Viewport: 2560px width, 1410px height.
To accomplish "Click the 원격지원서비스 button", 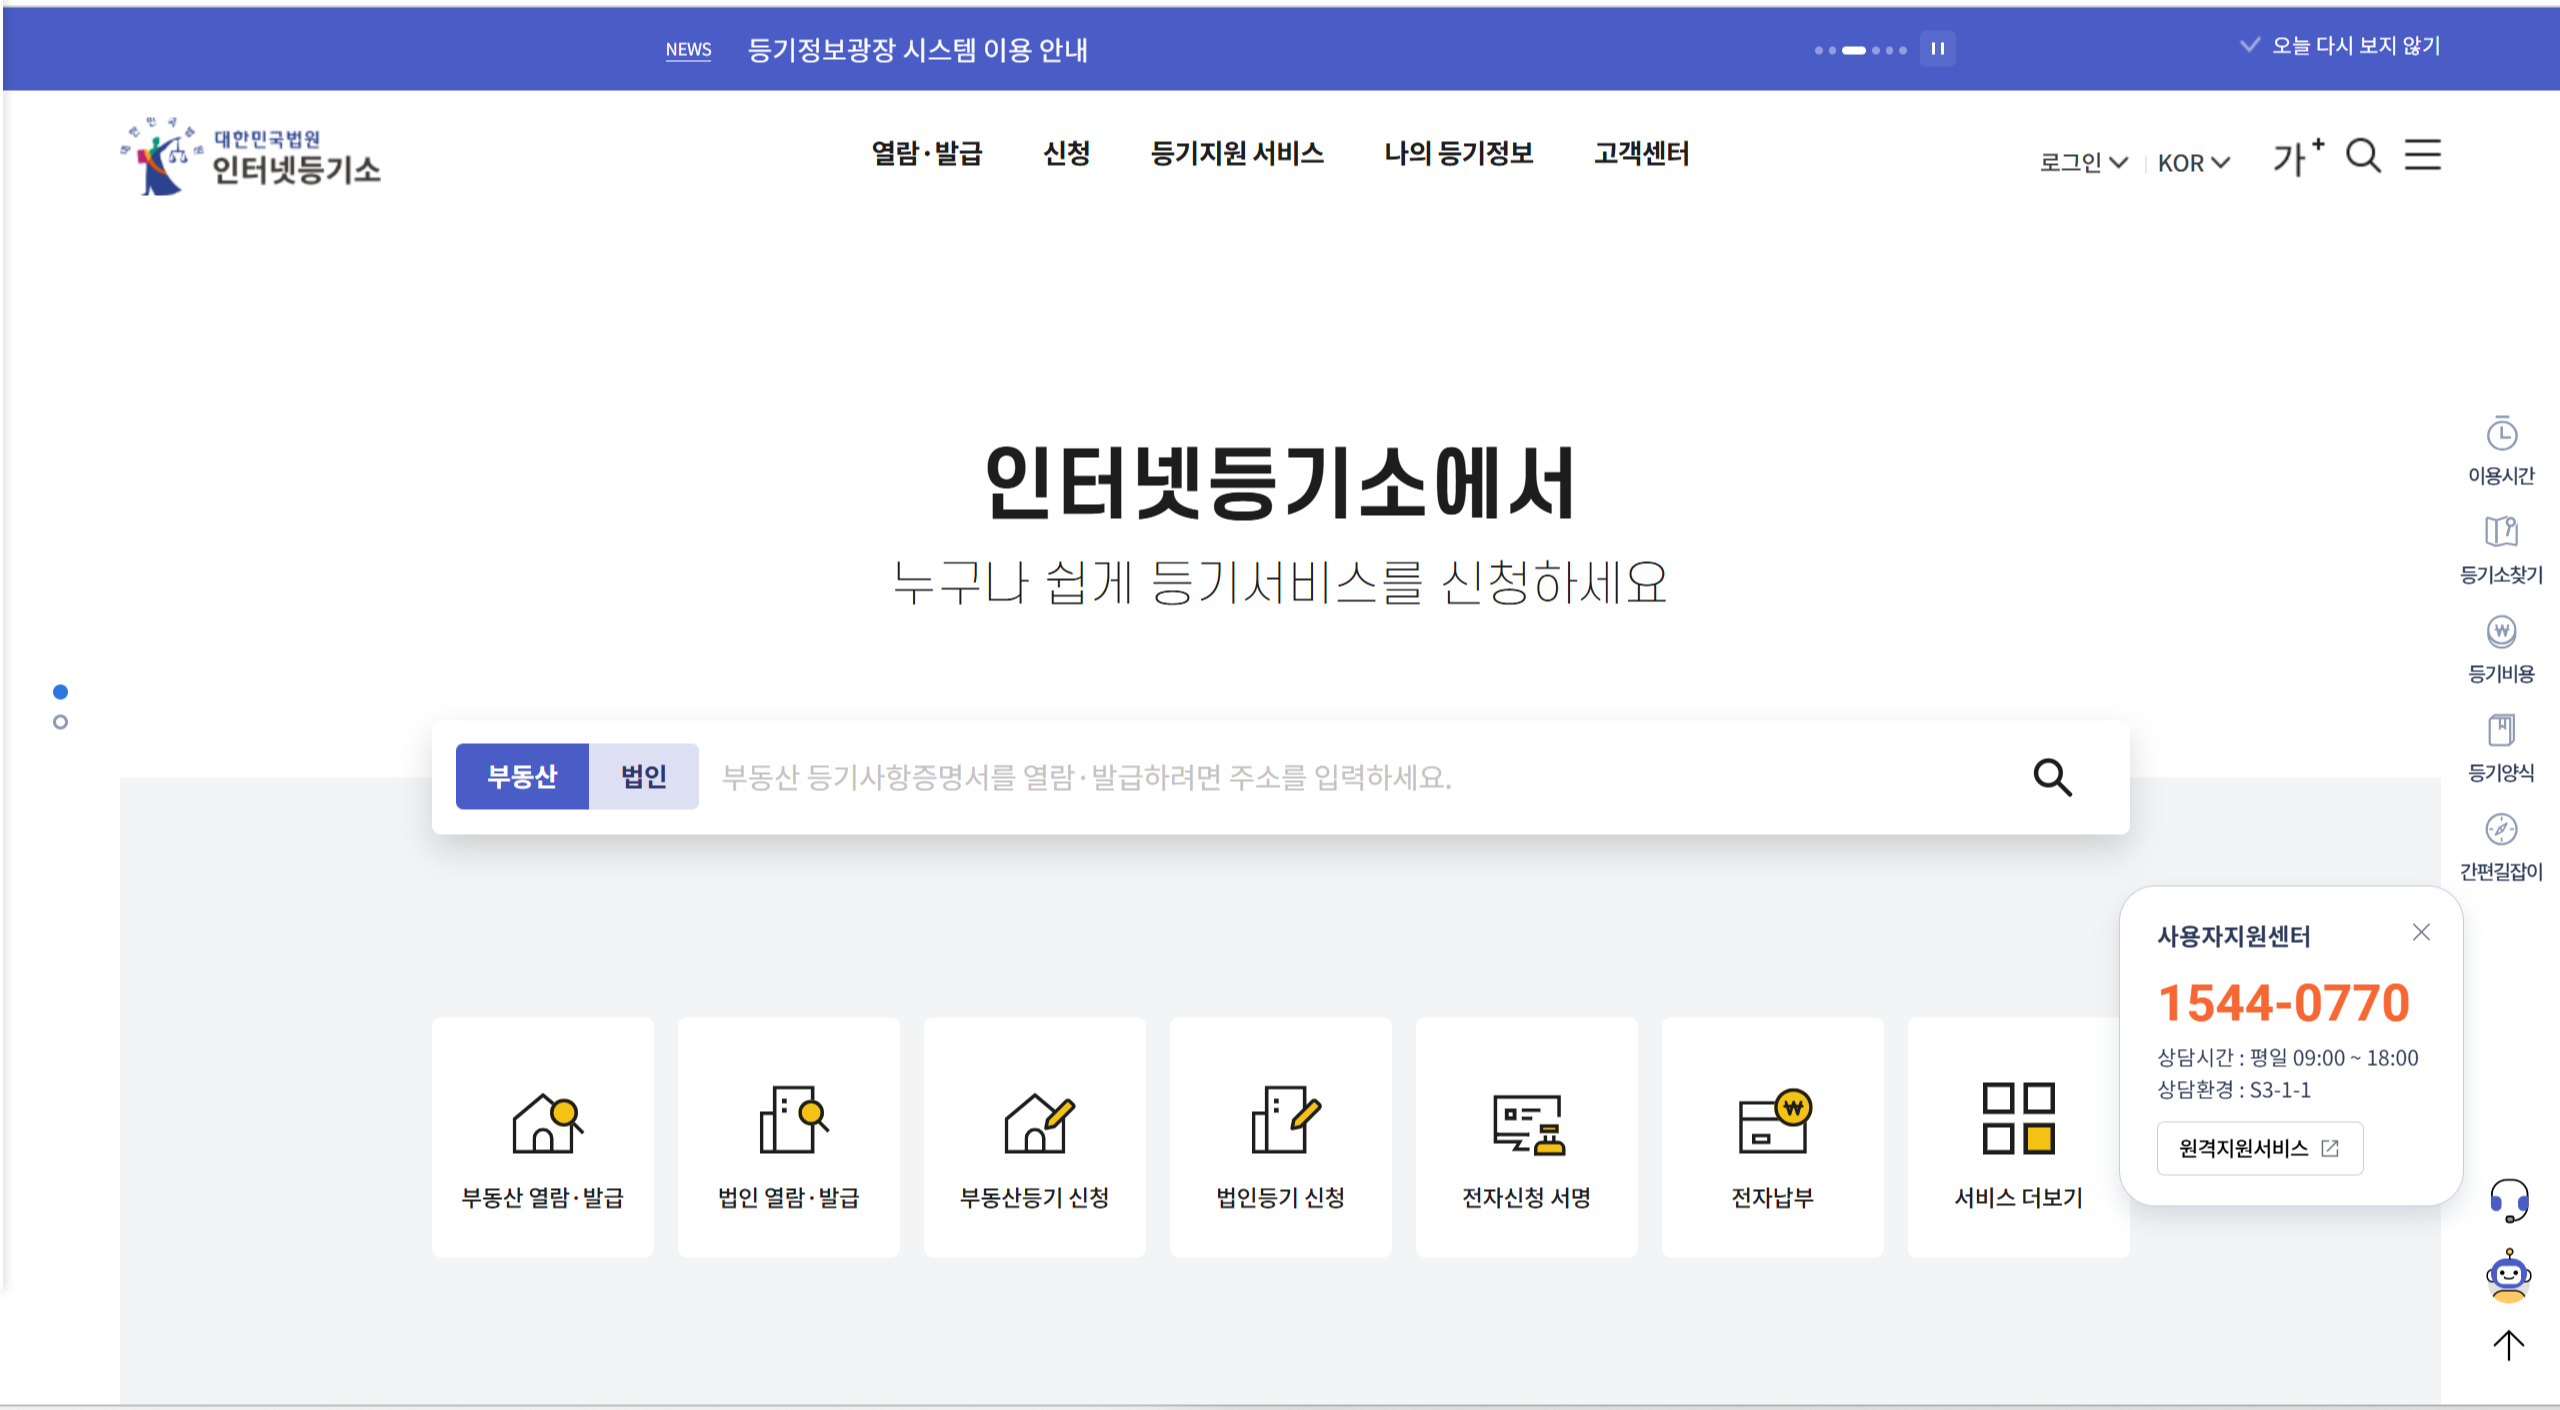I will pos(2260,1148).
